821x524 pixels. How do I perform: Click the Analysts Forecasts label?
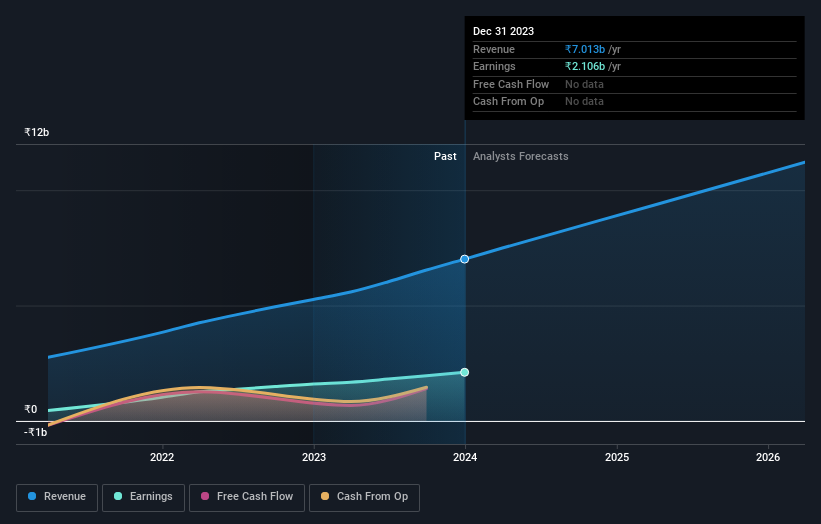pos(520,156)
